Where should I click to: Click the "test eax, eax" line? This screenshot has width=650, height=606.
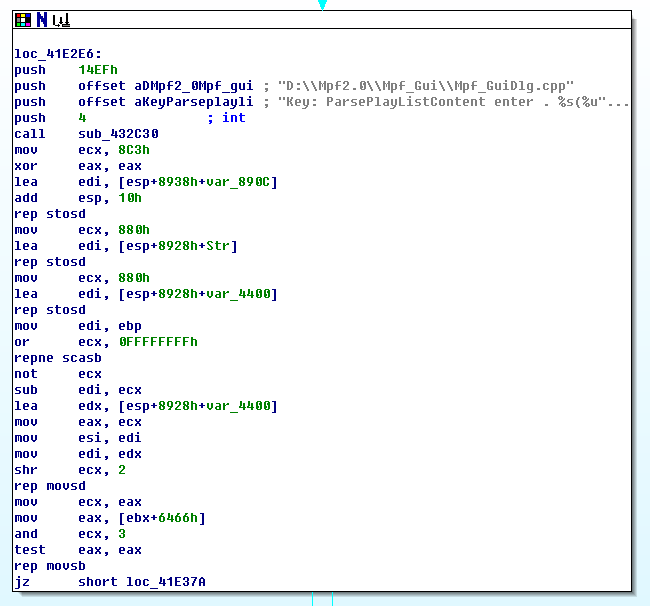[78, 550]
